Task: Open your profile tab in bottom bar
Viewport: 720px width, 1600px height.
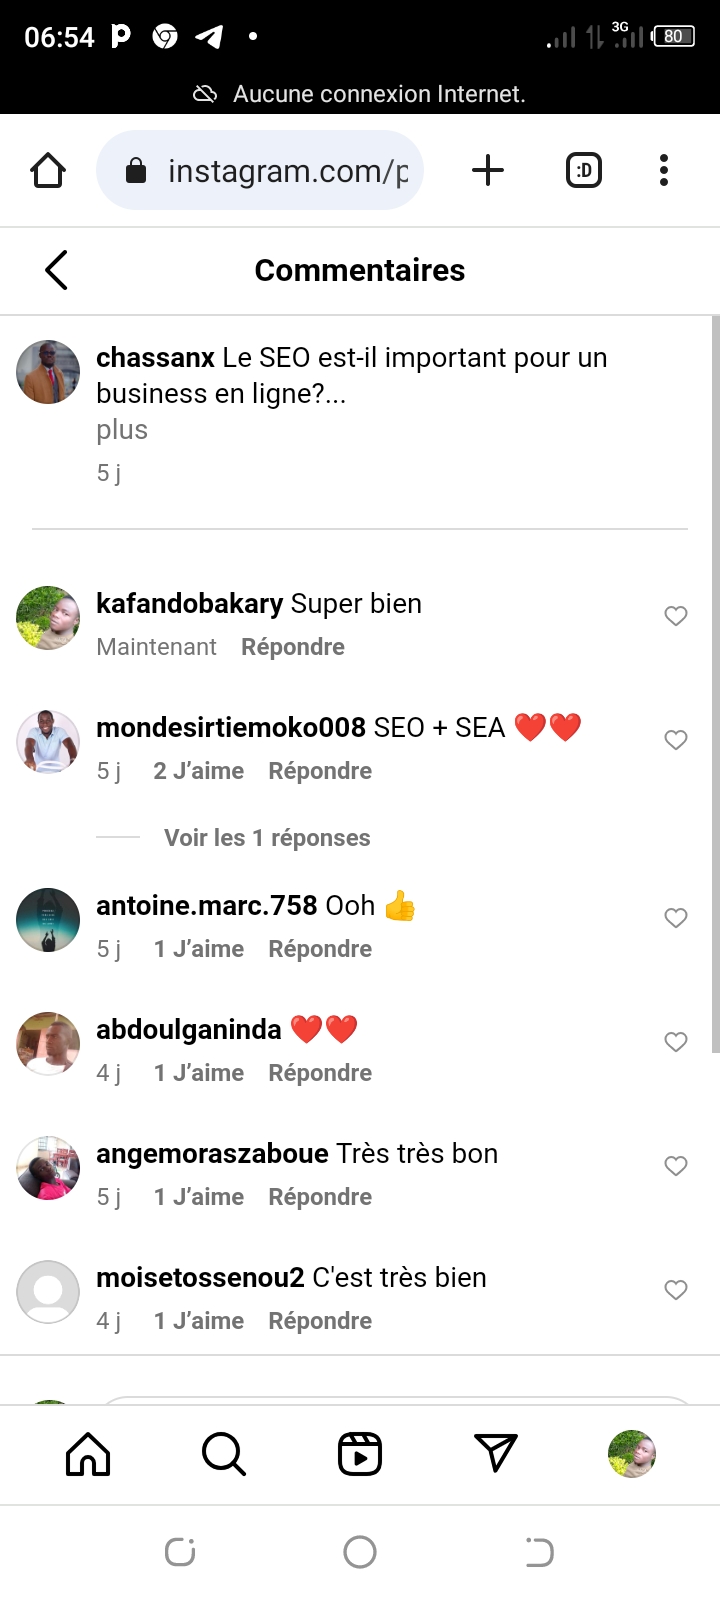Action: tap(632, 1454)
